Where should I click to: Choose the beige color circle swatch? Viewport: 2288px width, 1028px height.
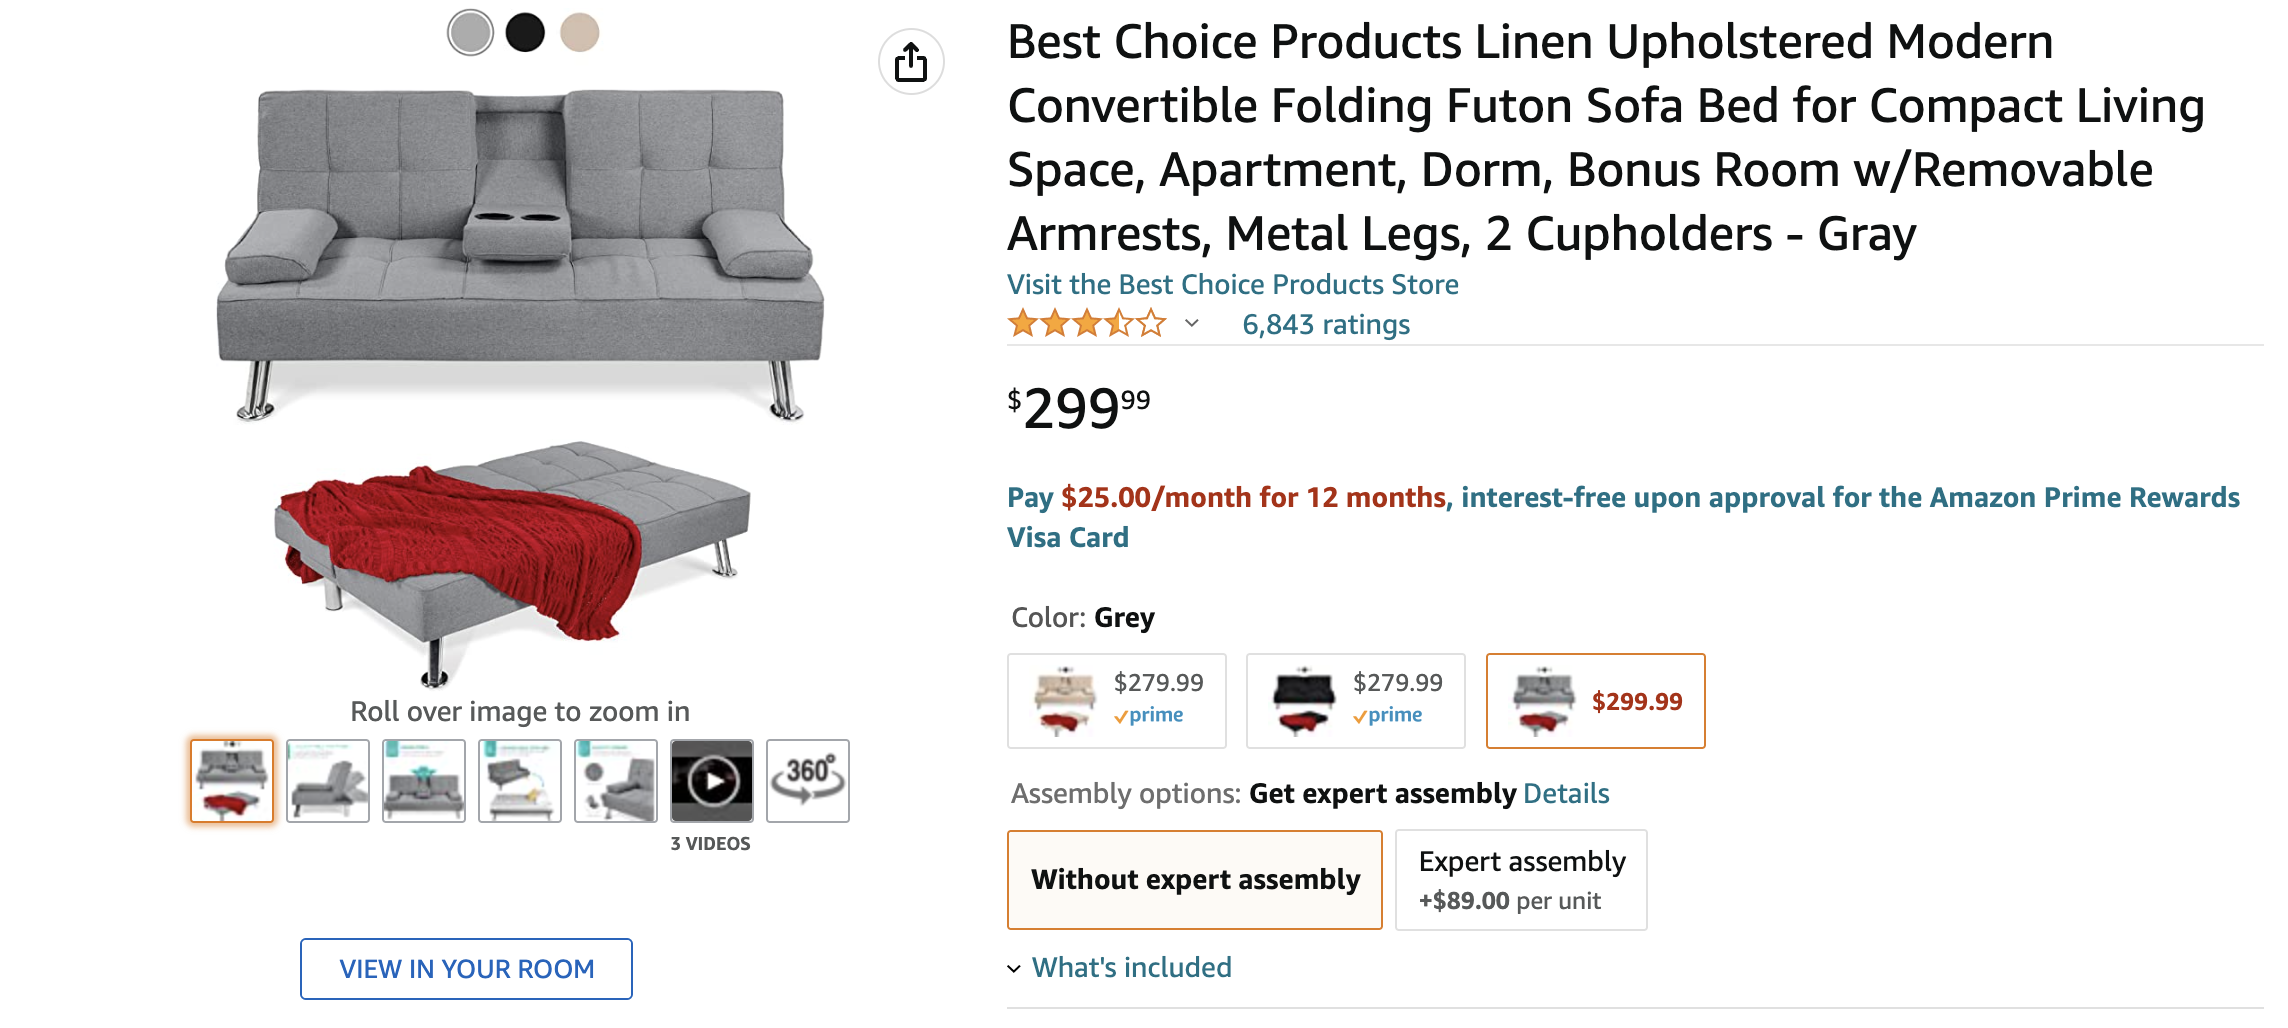point(580,33)
